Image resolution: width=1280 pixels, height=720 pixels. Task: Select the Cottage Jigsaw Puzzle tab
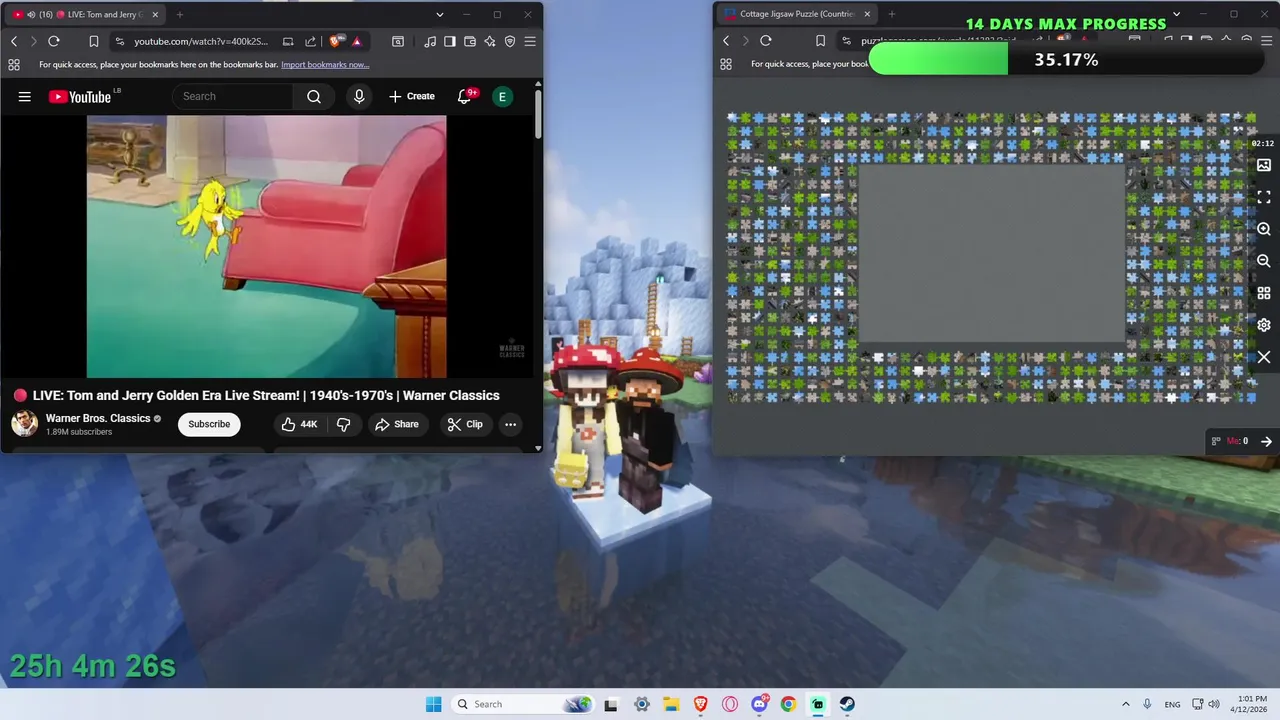click(796, 15)
